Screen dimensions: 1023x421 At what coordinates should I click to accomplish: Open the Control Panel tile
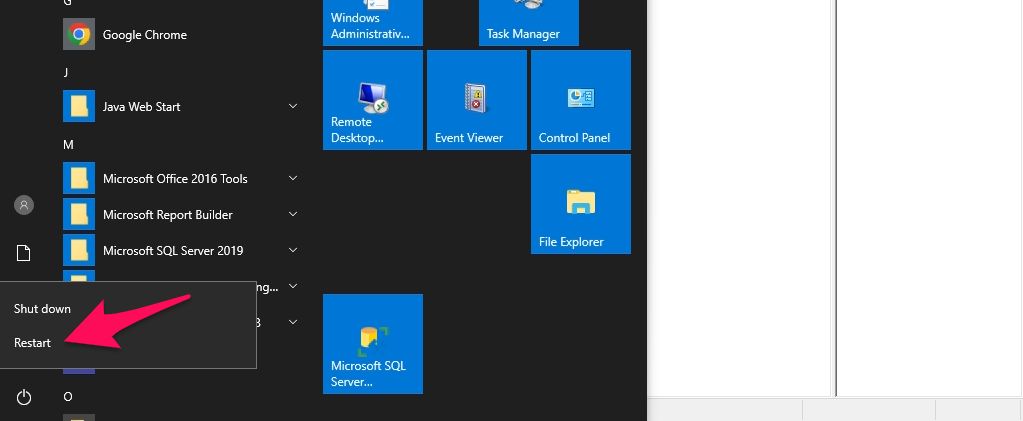tap(580, 100)
